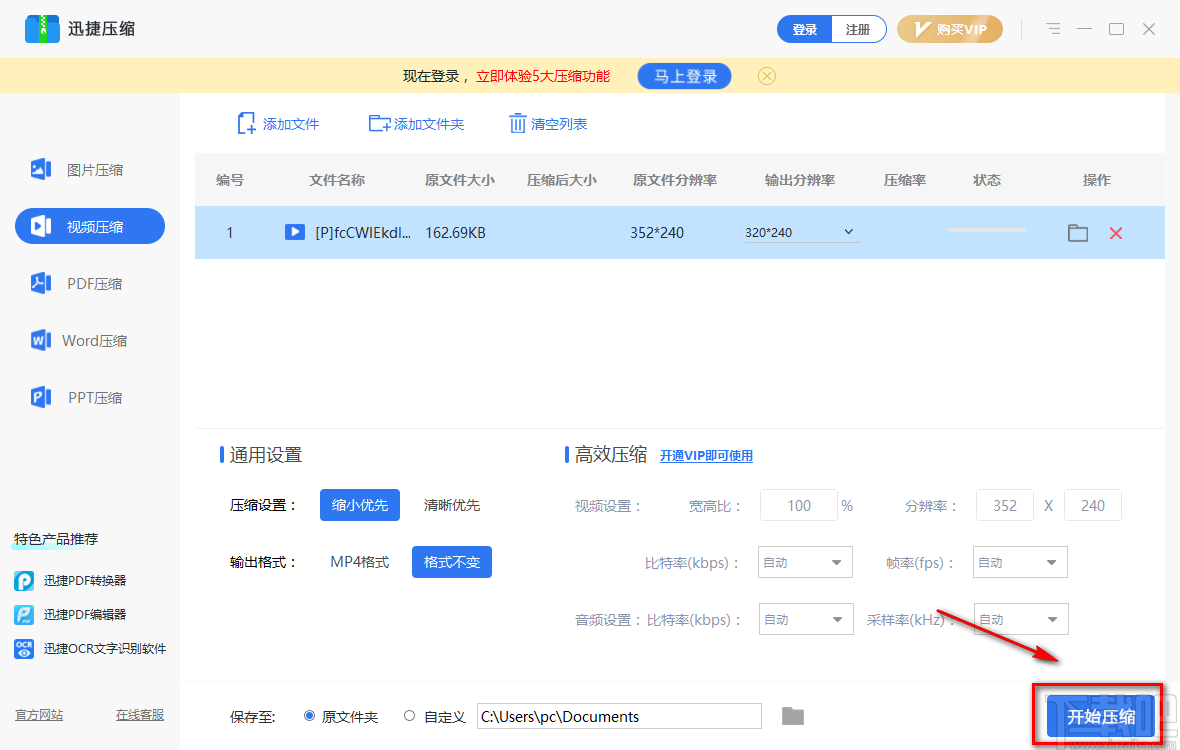
Task: Click the save path input field
Action: coord(618,716)
